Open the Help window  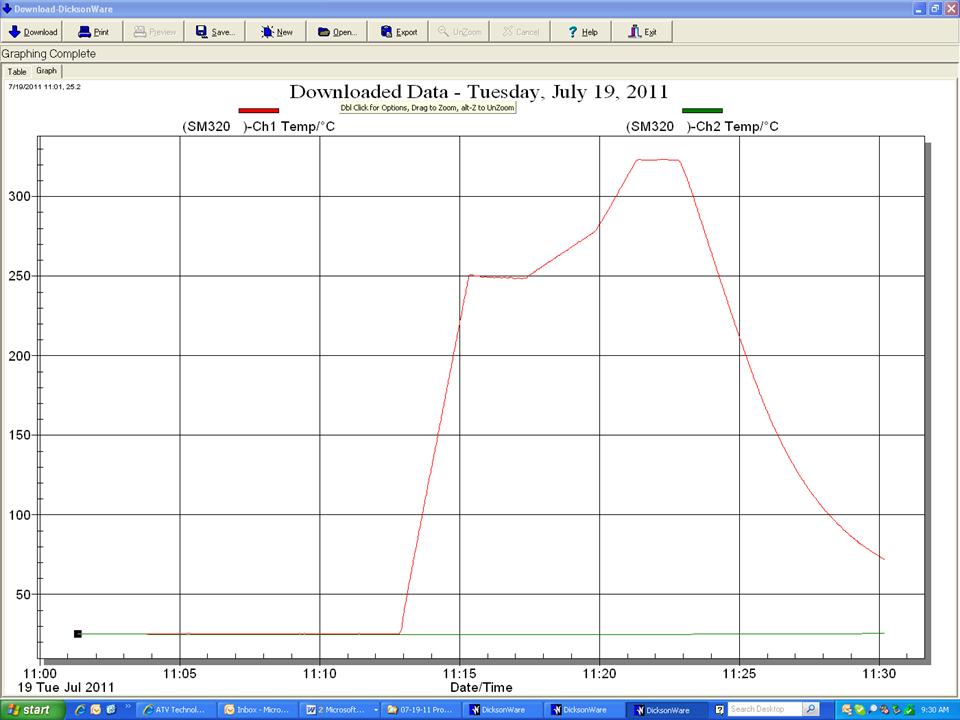click(x=582, y=32)
